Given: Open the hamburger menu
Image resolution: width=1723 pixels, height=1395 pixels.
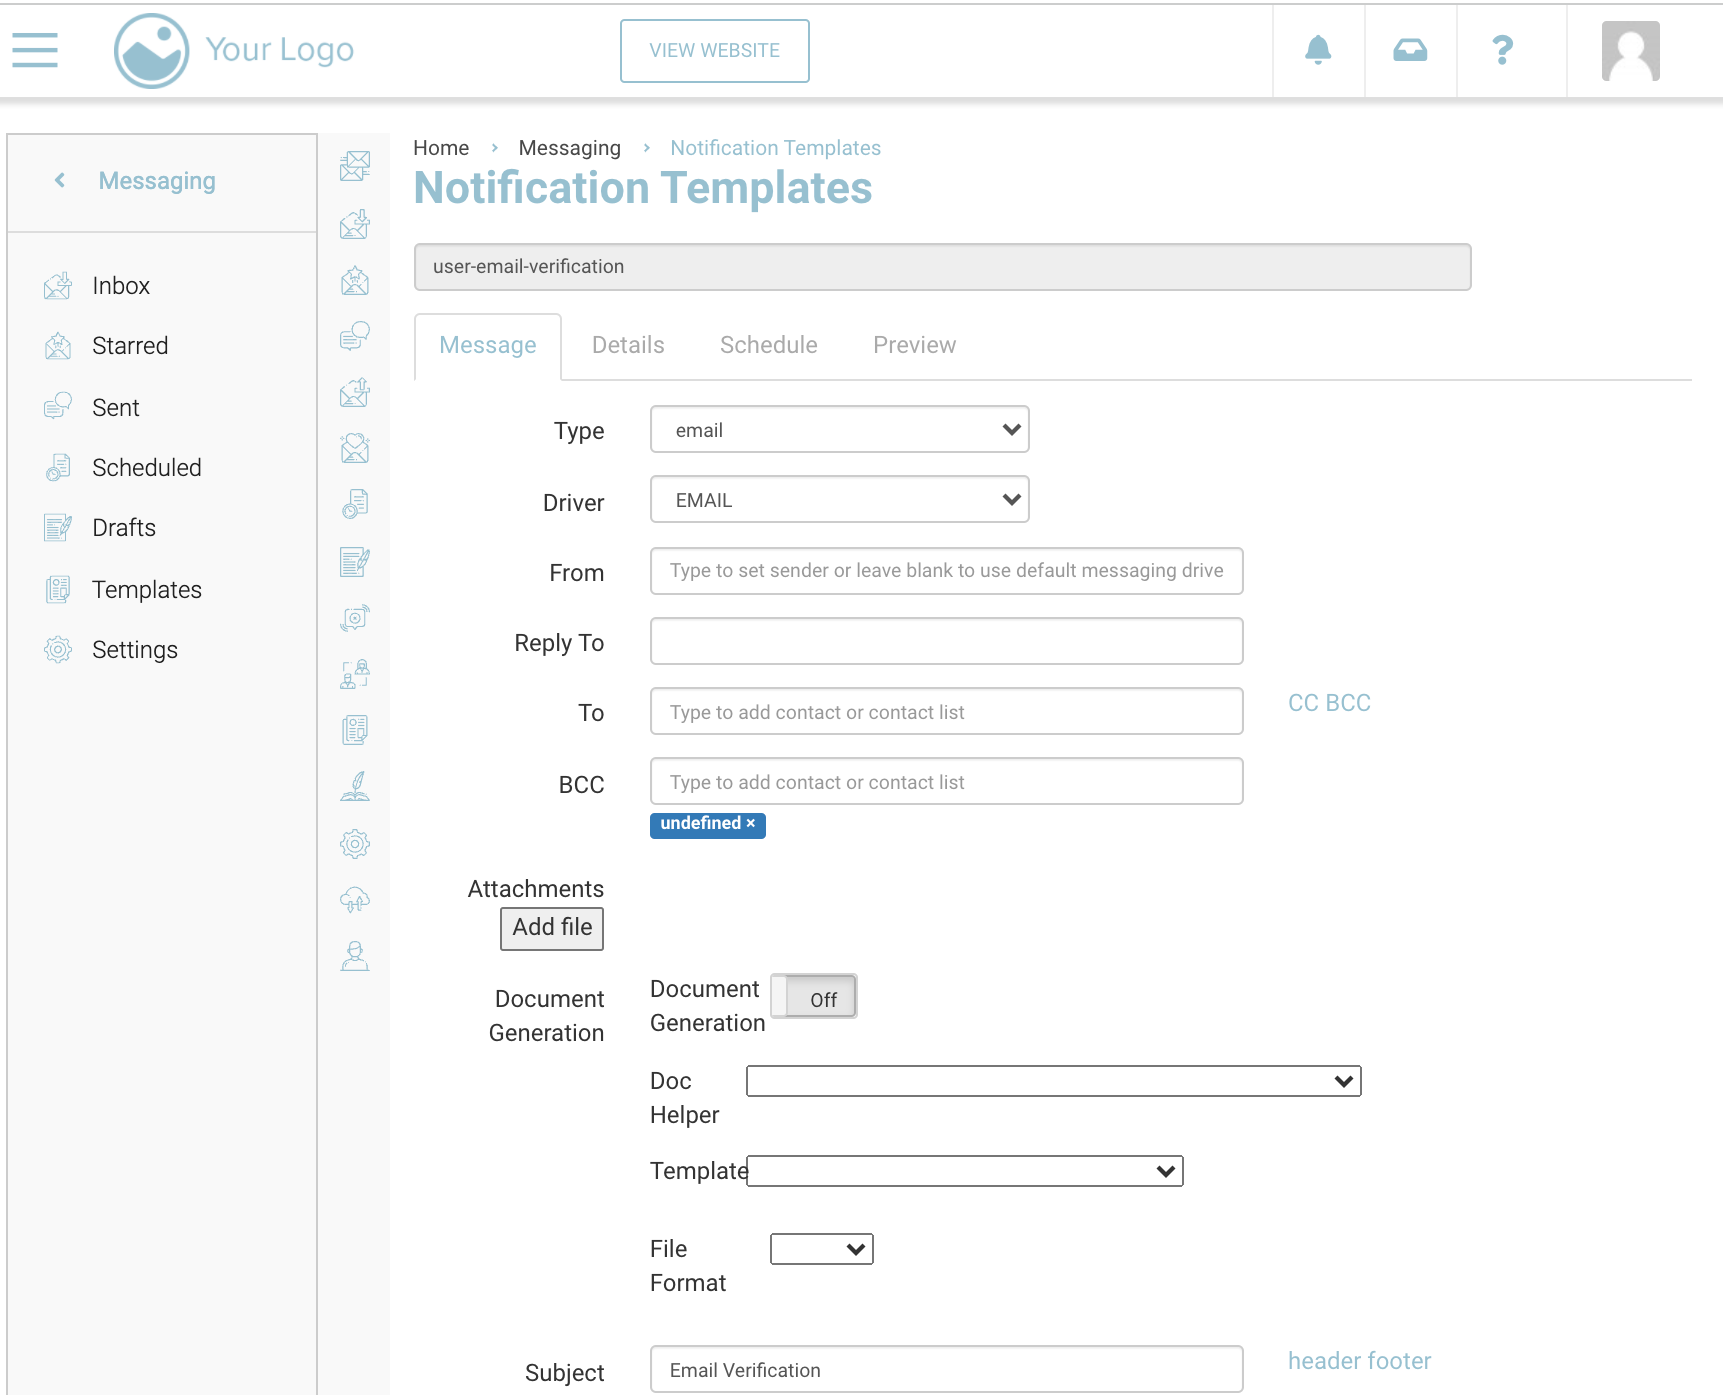Looking at the screenshot, I should [35, 50].
